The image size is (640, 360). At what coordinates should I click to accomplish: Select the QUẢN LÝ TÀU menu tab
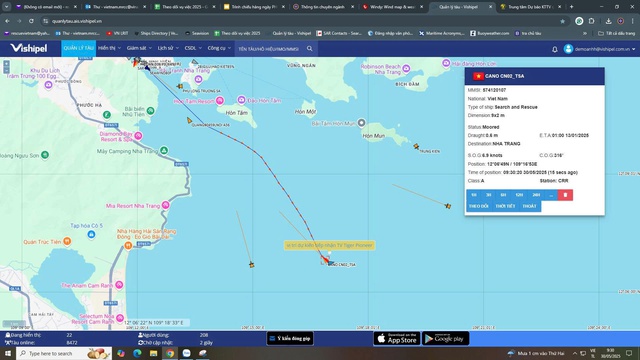(x=78, y=48)
